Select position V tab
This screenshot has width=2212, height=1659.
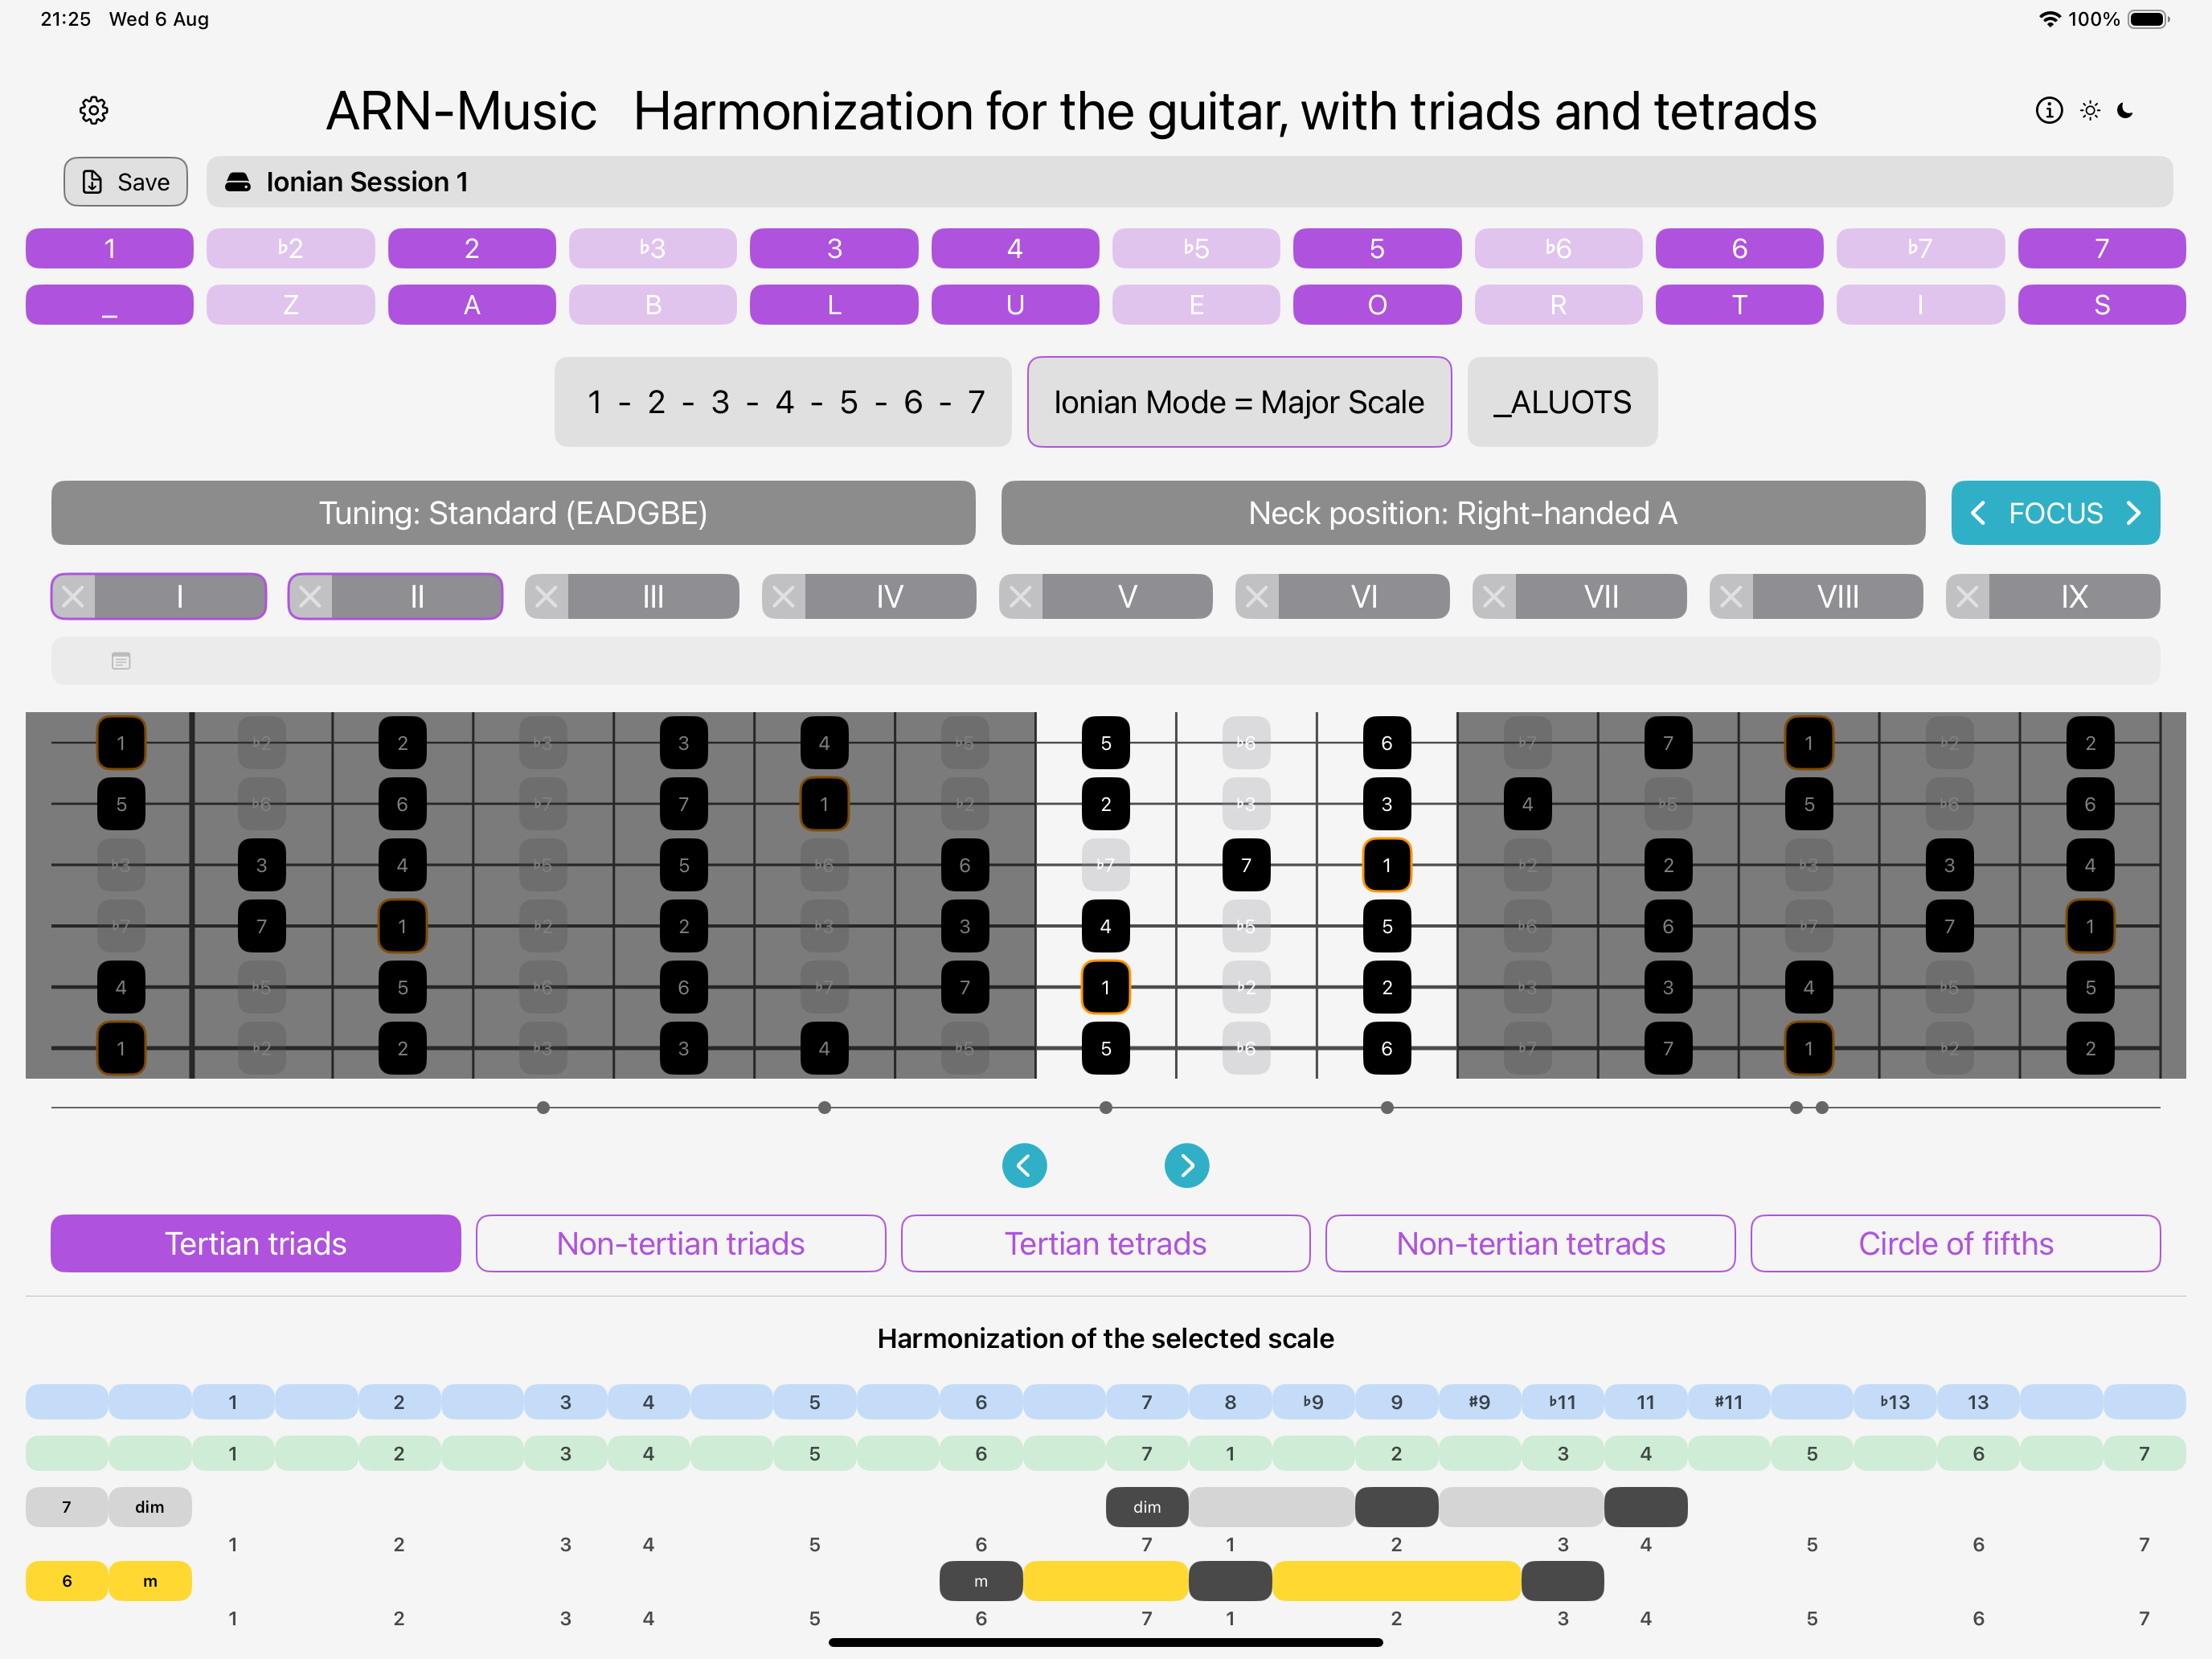tap(1127, 597)
